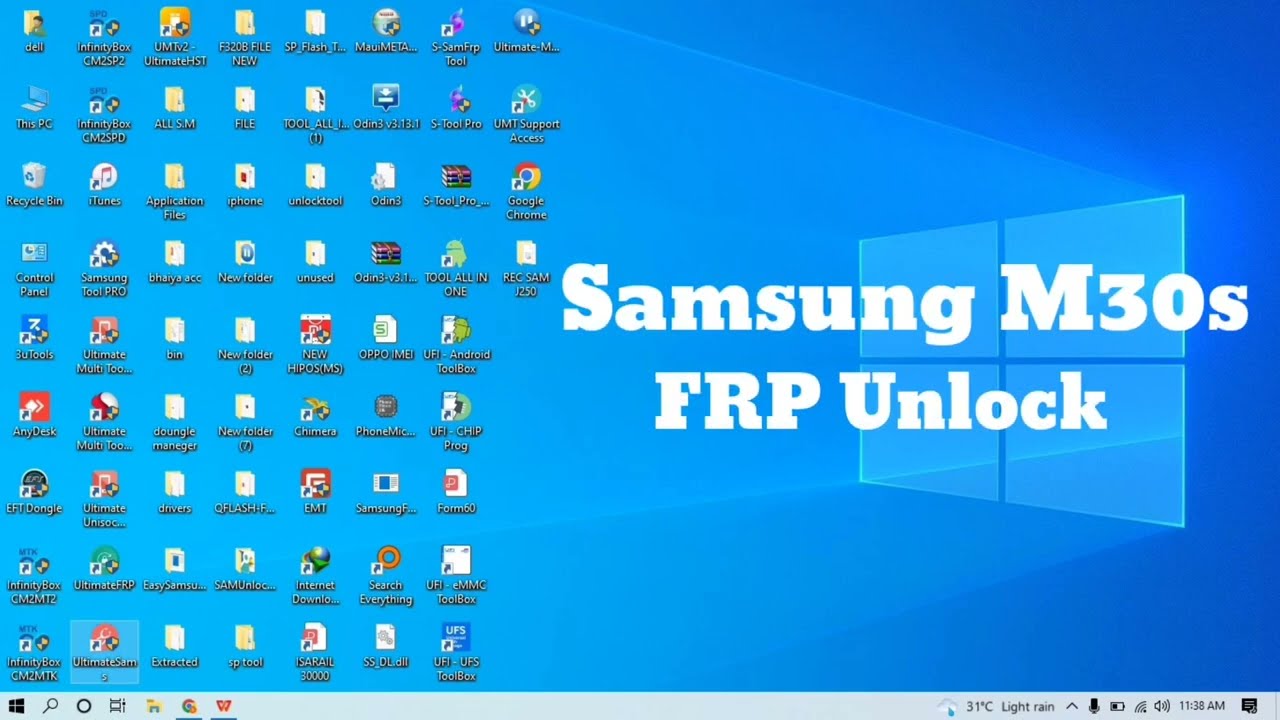The height and width of the screenshot is (720, 1280).
Task: Launch EMT desktop shortcut
Action: (316, 492)
